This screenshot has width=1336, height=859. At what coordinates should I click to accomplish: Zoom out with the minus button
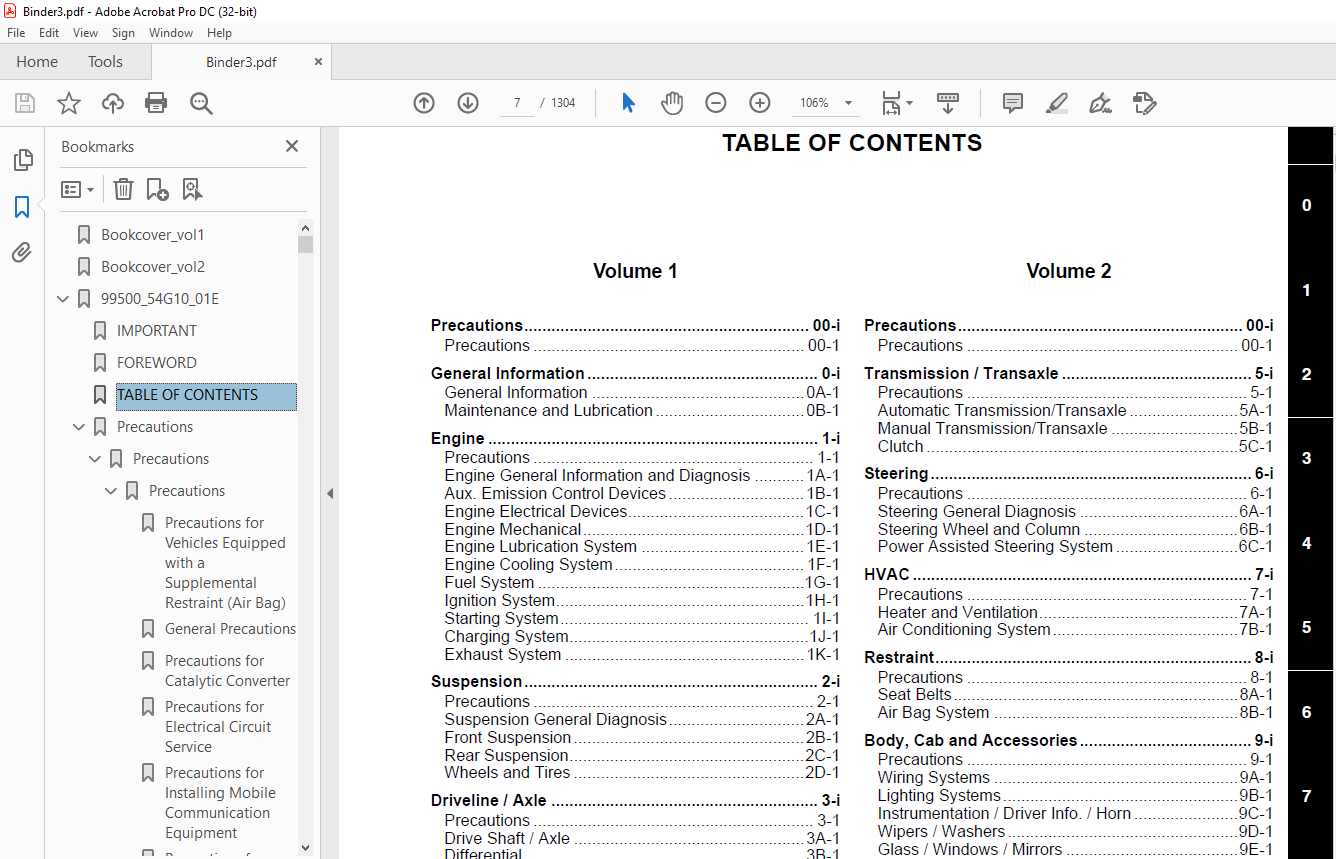pyautogui.click(x=716, y=103)
